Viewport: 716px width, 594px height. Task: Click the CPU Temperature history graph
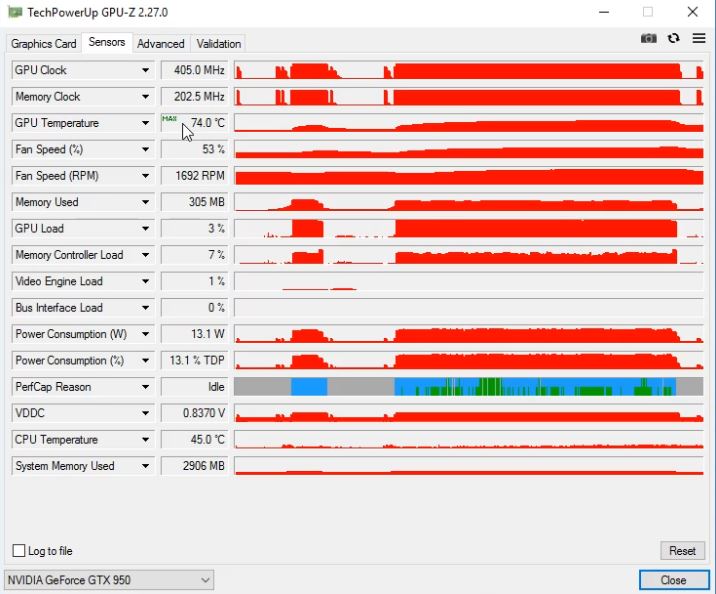469,440
